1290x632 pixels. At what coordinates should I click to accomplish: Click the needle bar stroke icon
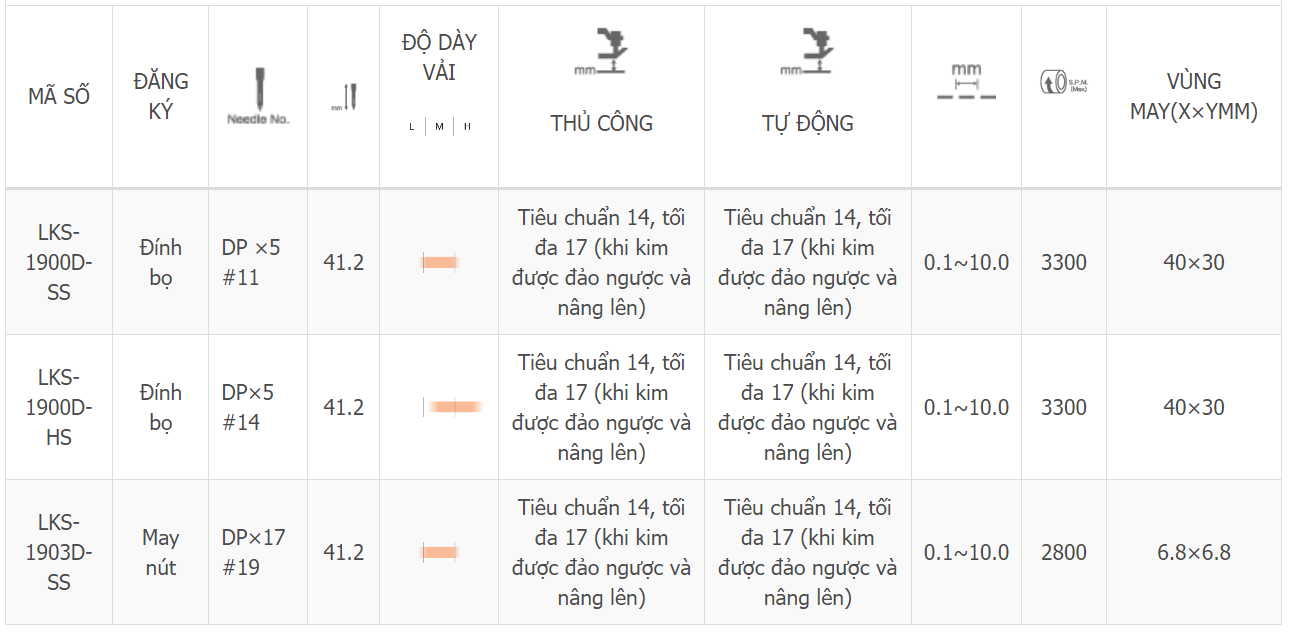point(343,97)
